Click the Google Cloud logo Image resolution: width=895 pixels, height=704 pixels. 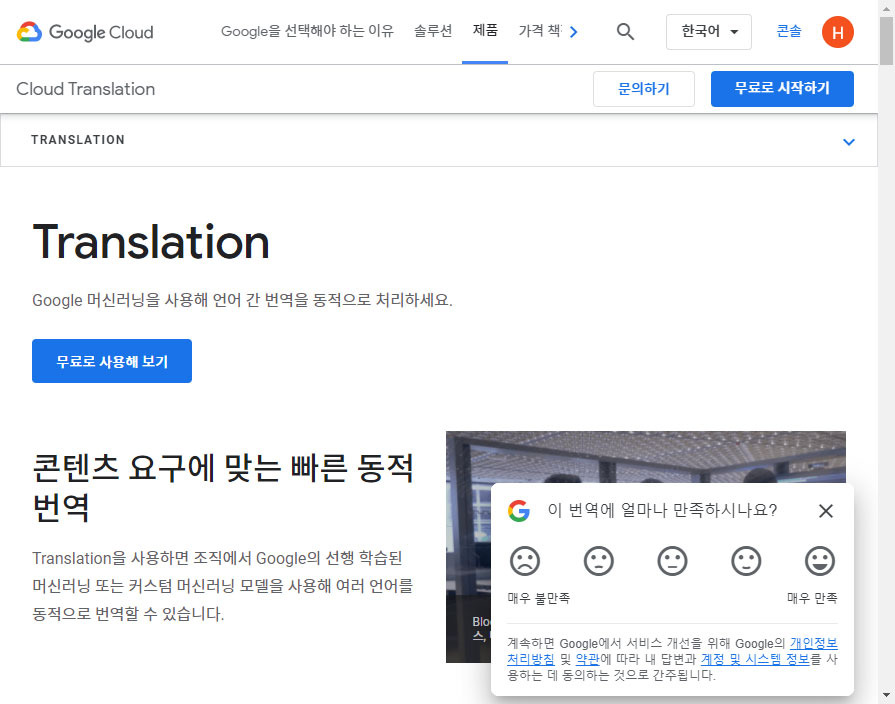(x=85, y=32)
